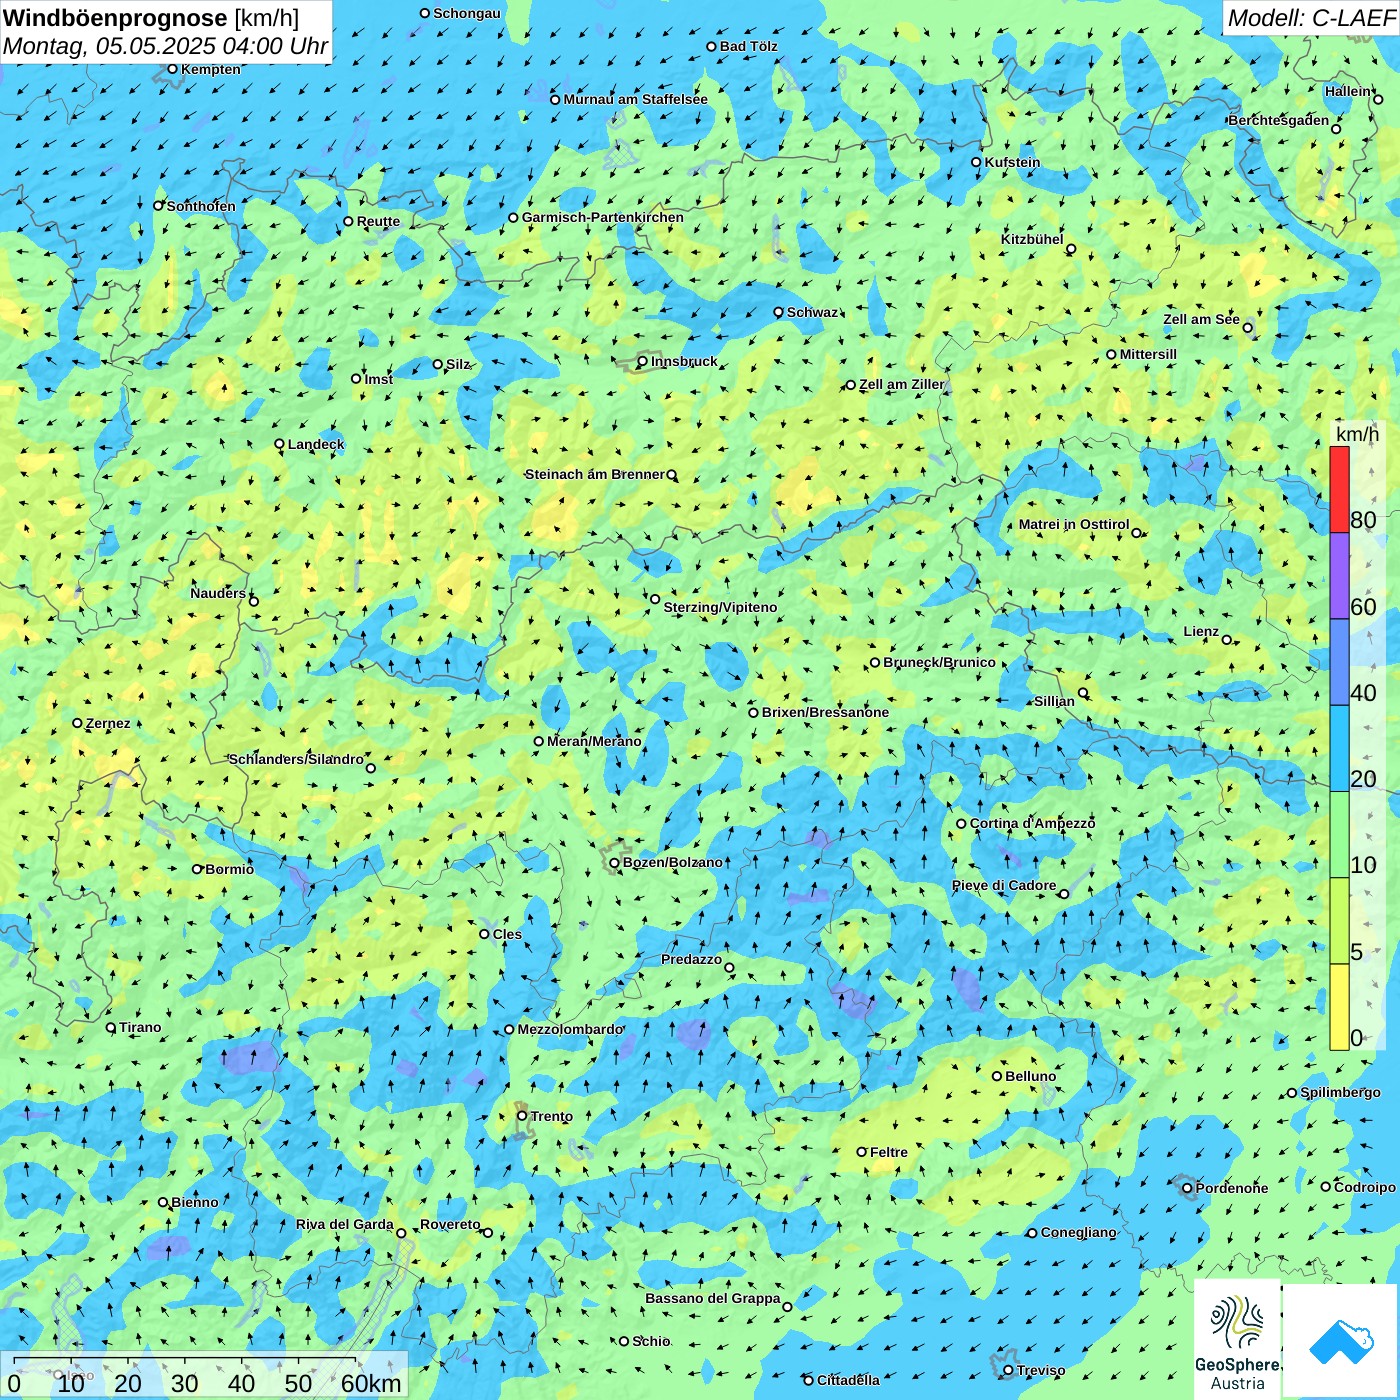
Task: Click the Bormio location dot
Action: (197, 869)
